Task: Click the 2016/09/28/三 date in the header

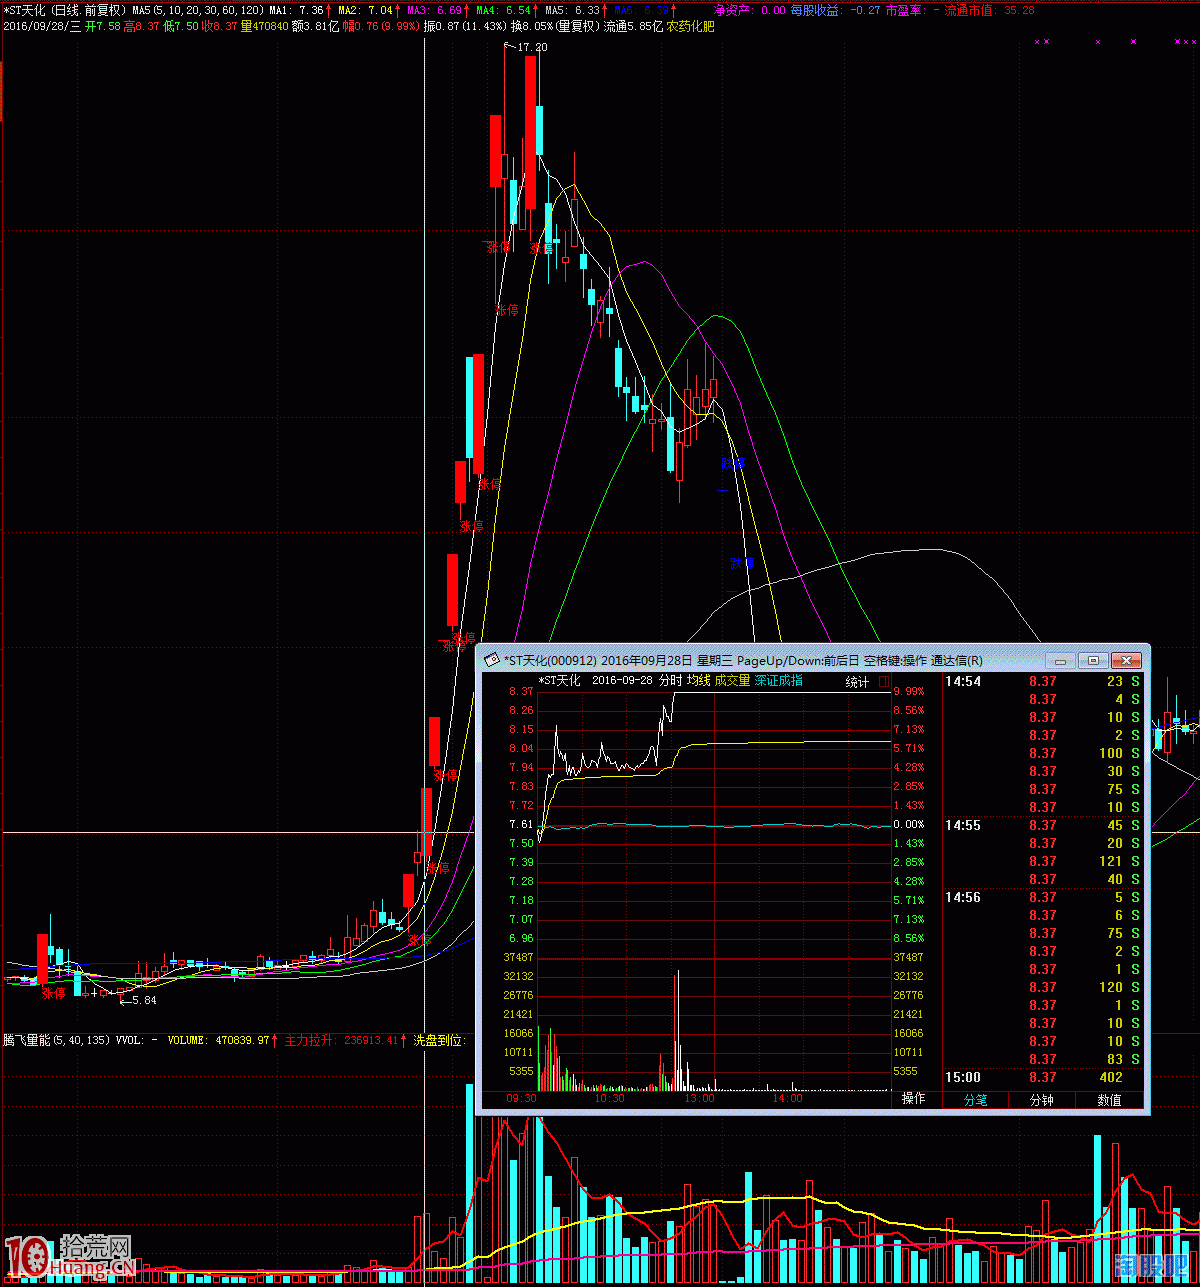Action: point(42,27)
